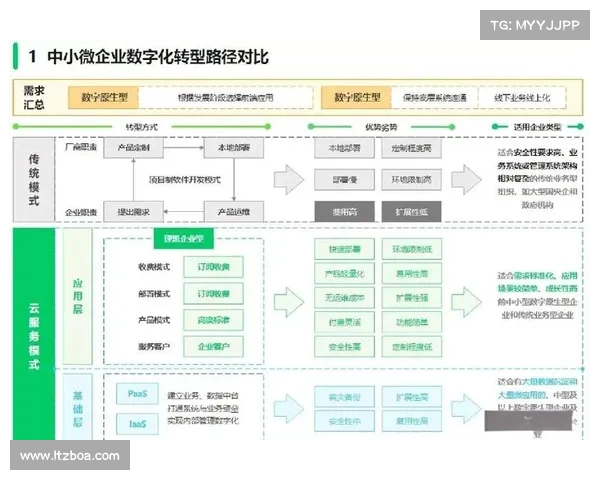Viewport: 600px width, 480px height.
Task: Select the 部署模式 row label
Action: [154, 294]
